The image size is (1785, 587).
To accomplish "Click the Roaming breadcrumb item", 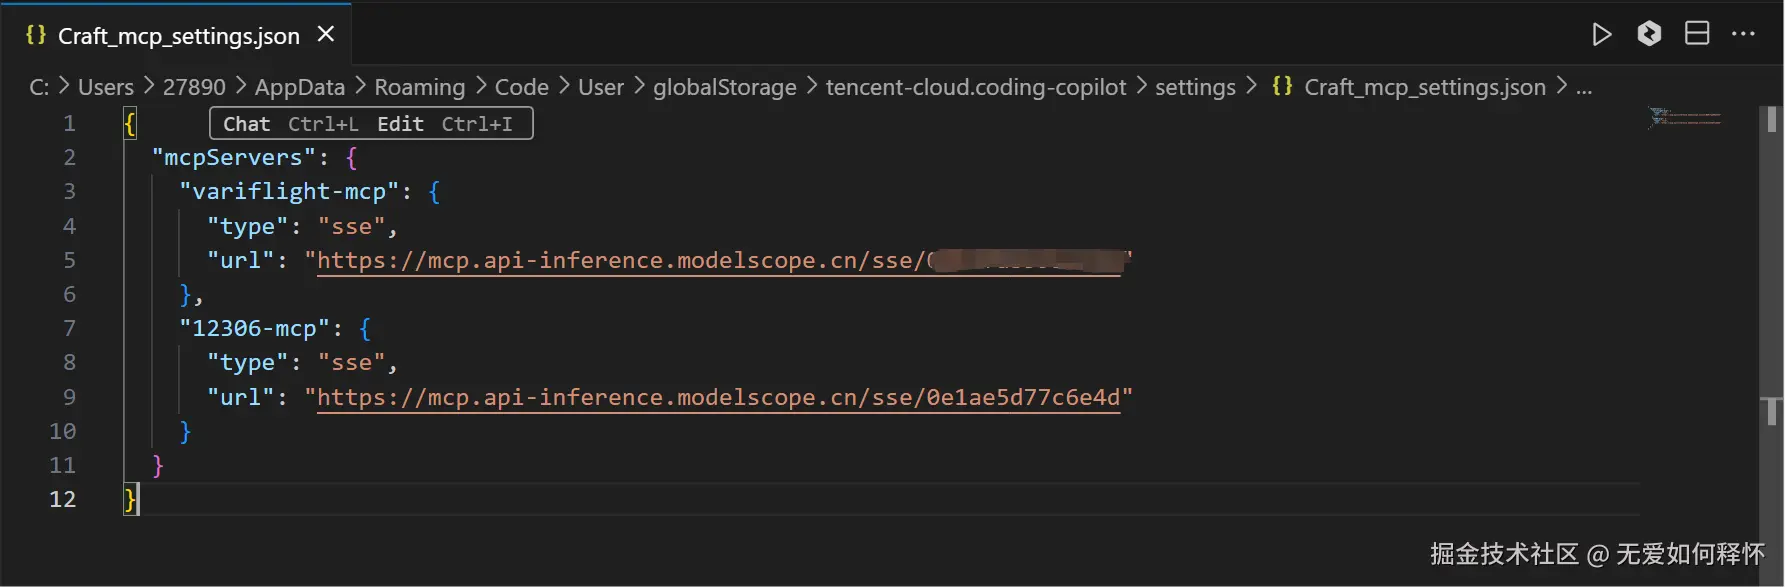I will 419,87.
